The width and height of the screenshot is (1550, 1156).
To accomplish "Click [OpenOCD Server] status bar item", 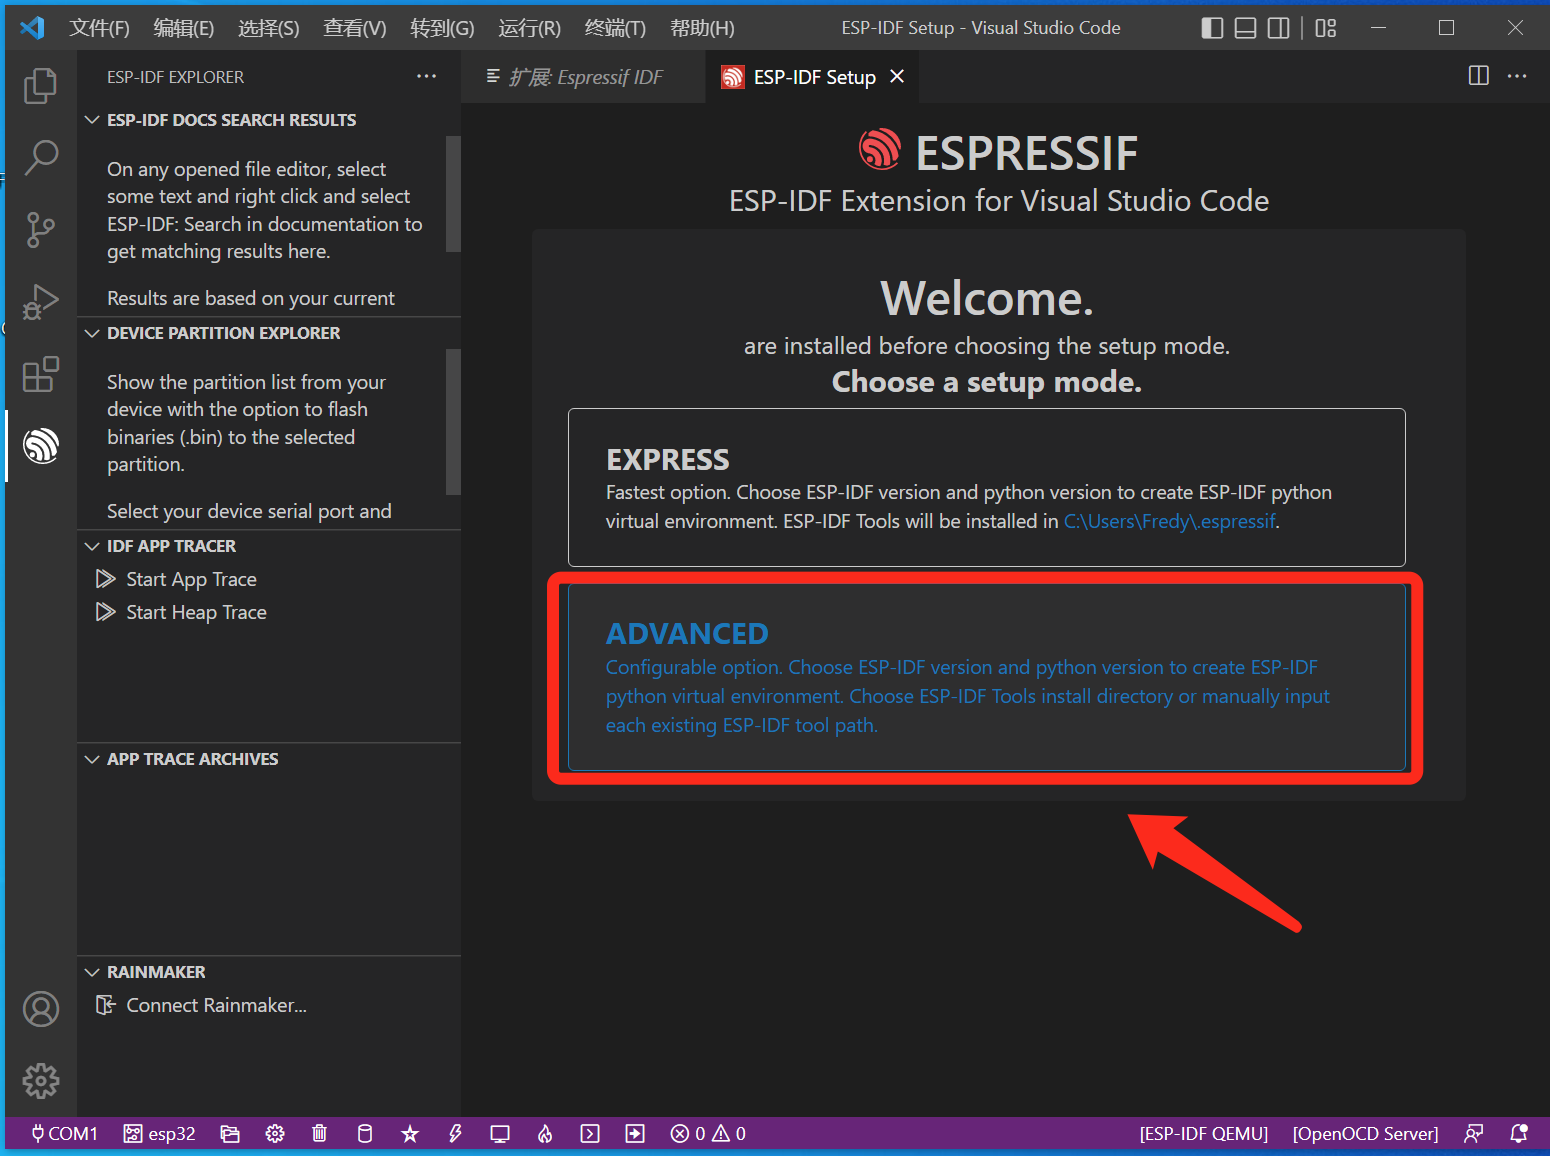I will pyautogui.click(x=1366, y=1133).
